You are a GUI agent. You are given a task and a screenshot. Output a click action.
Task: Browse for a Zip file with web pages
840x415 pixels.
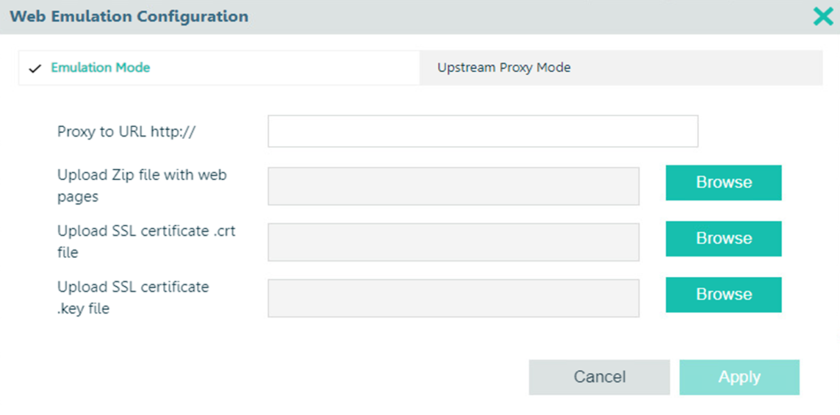tap(723, 183)
